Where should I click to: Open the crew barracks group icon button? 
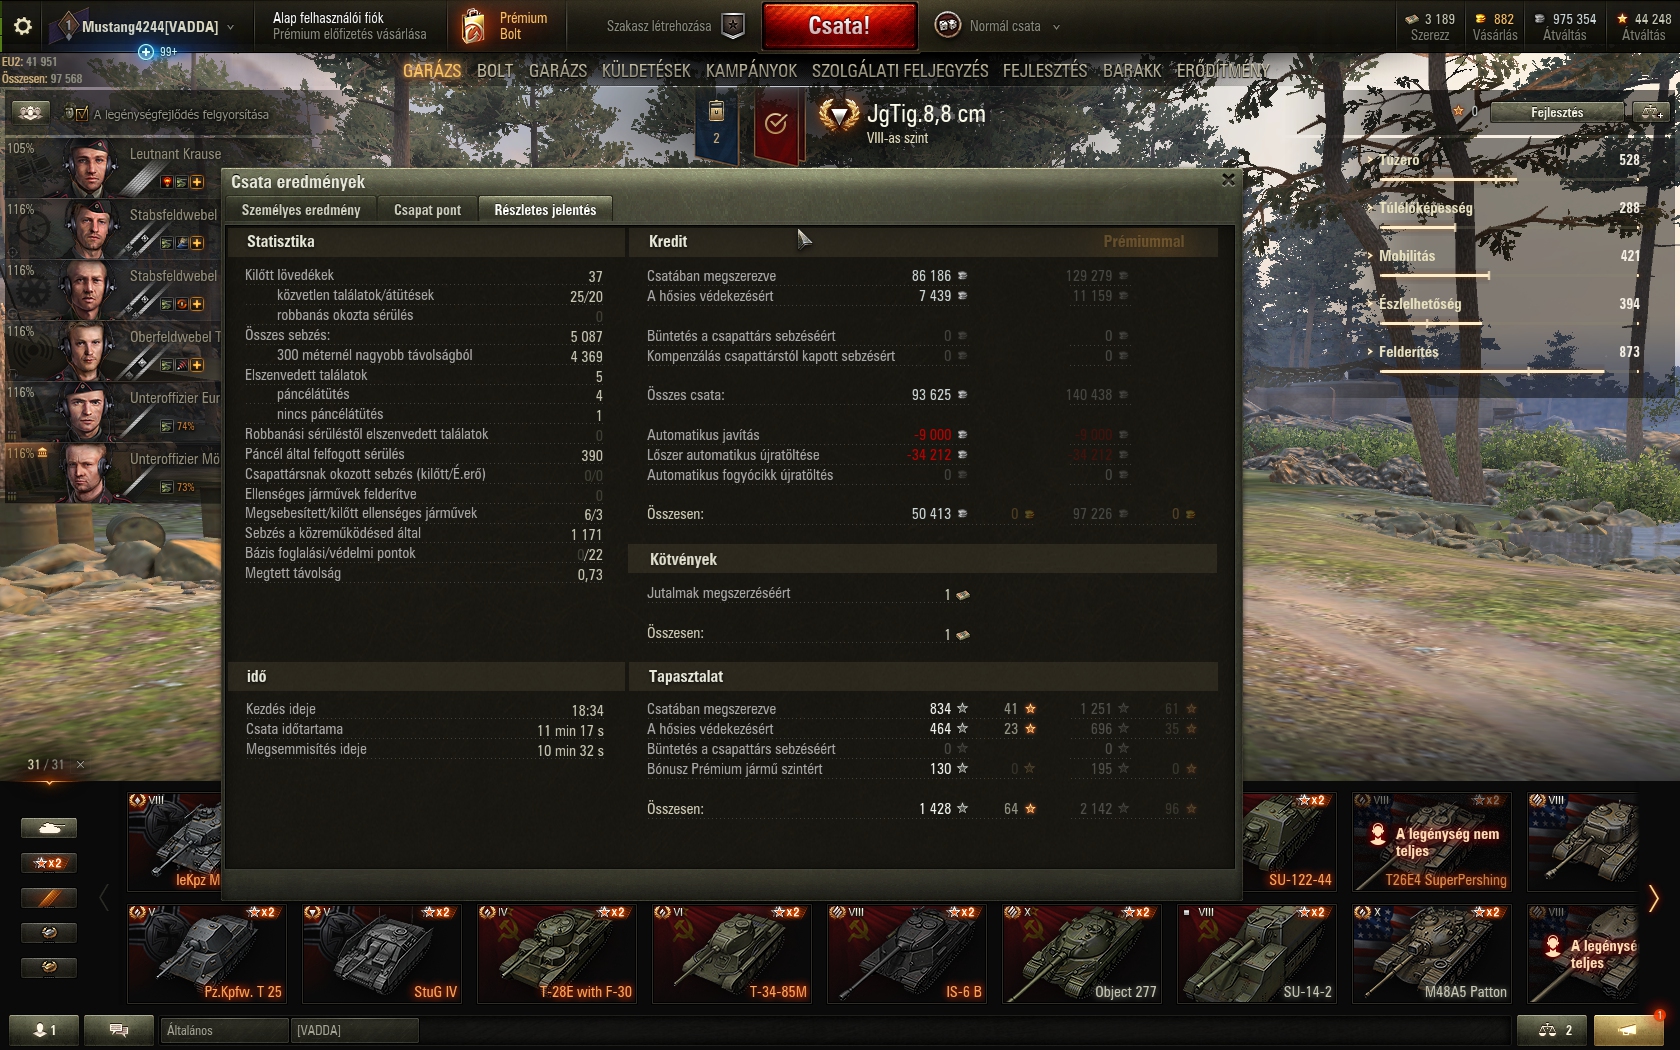click(x=30, y=113)
